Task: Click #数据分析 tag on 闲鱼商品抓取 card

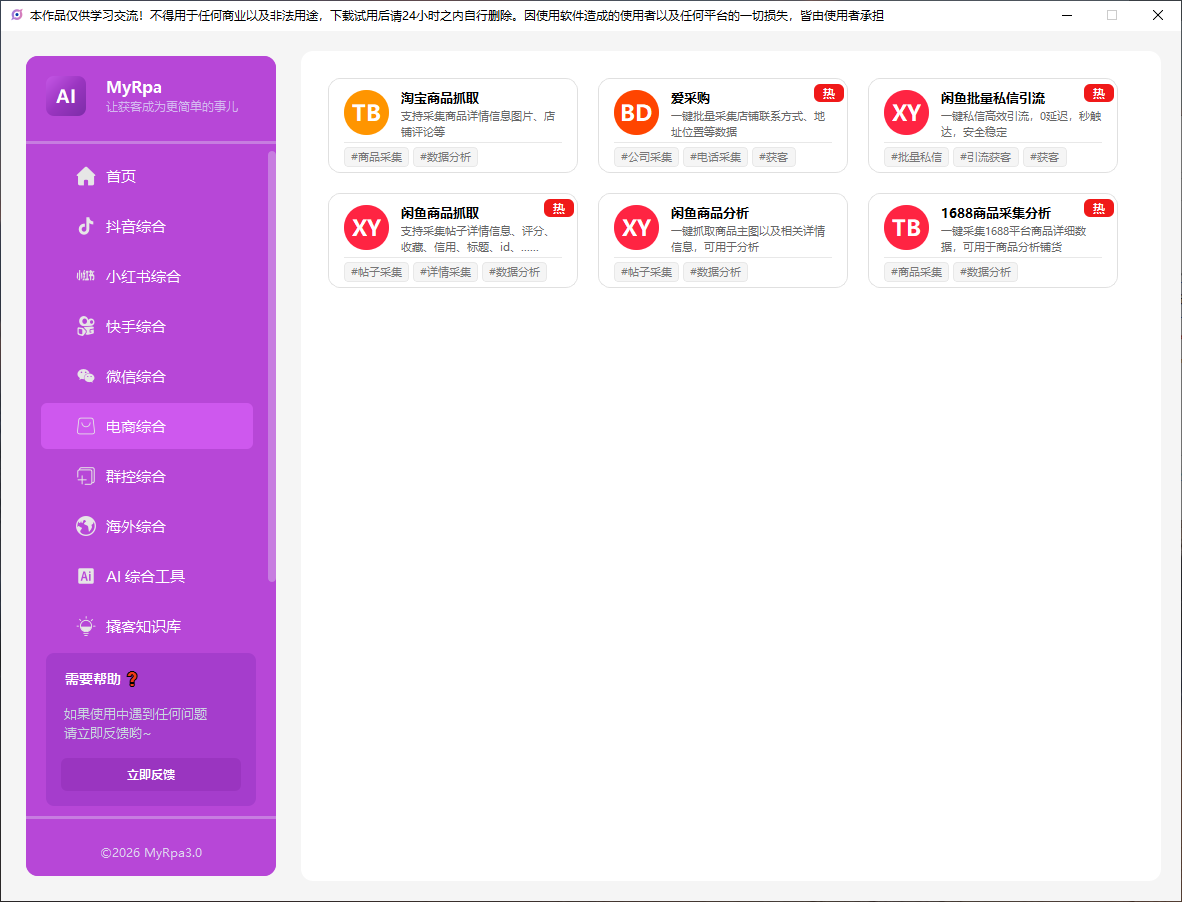Action: click(514, 272)
